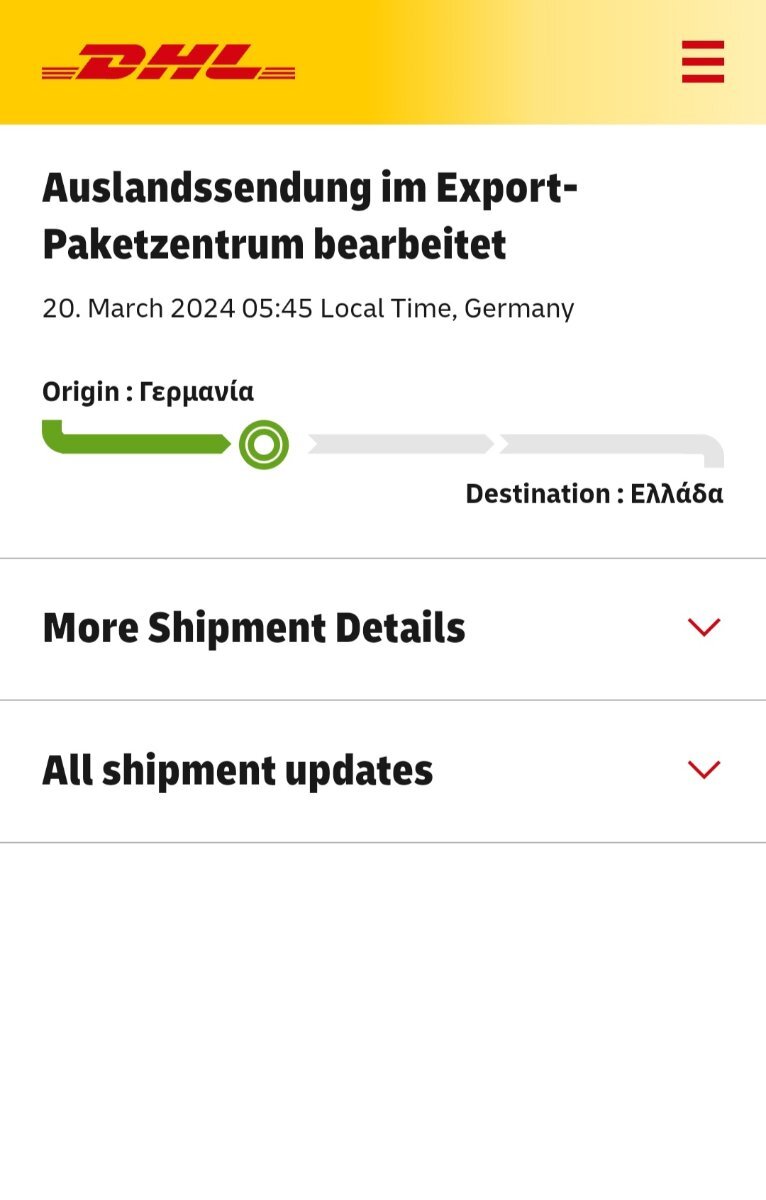The image size is (766, 1200).
Task: Click the last gray progress segment with curved end
Action: tap(612, 449)
